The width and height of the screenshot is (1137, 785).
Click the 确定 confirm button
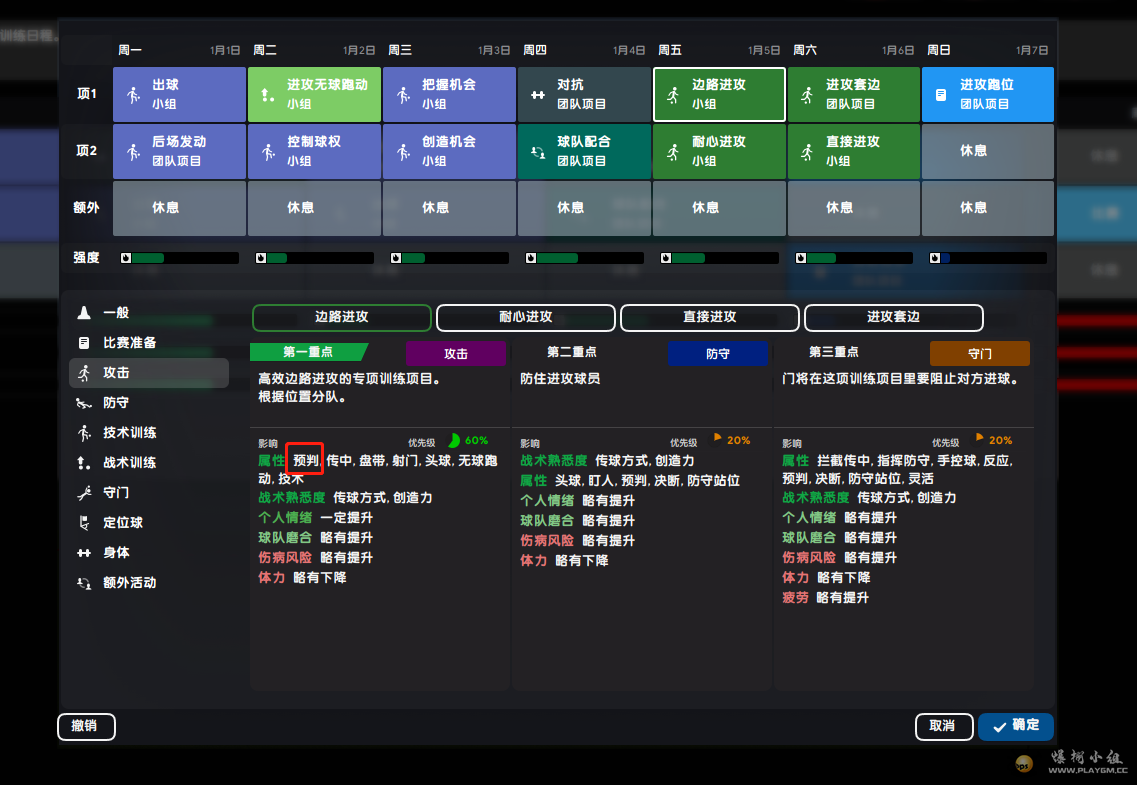(x=1015, y=726)
